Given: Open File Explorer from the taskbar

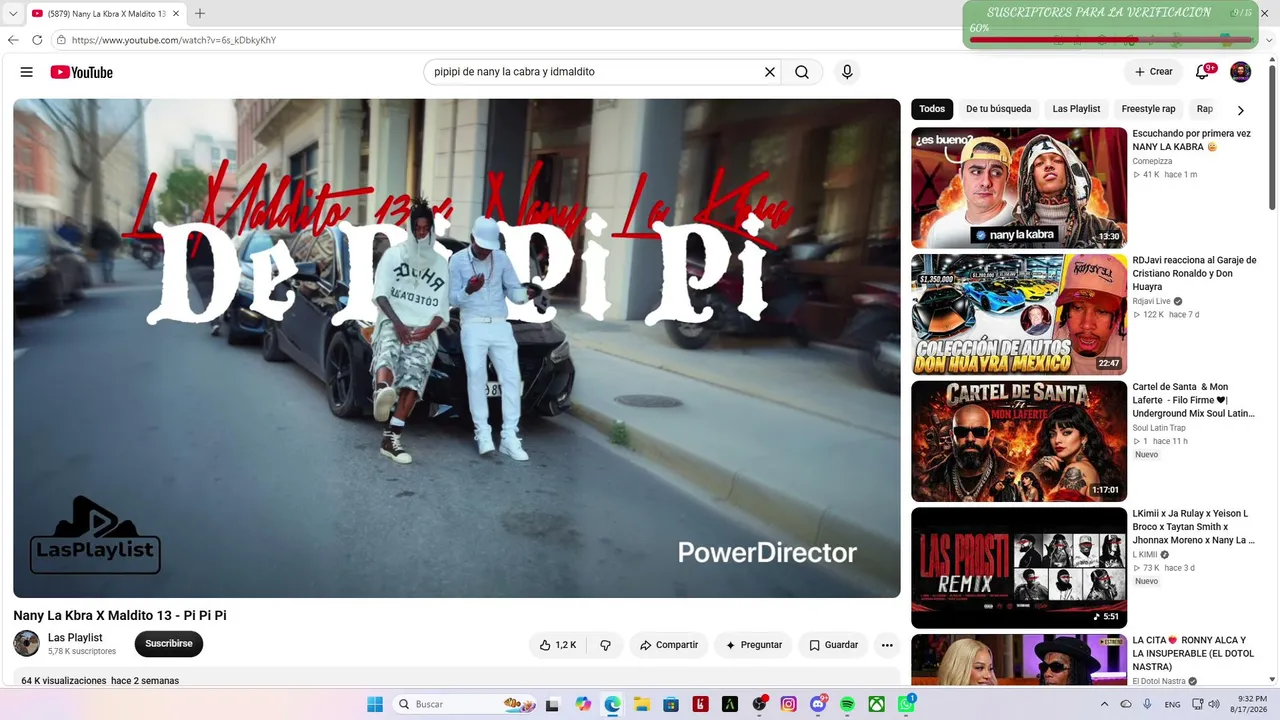Looking at the screenshot, I should click(642, 704).
